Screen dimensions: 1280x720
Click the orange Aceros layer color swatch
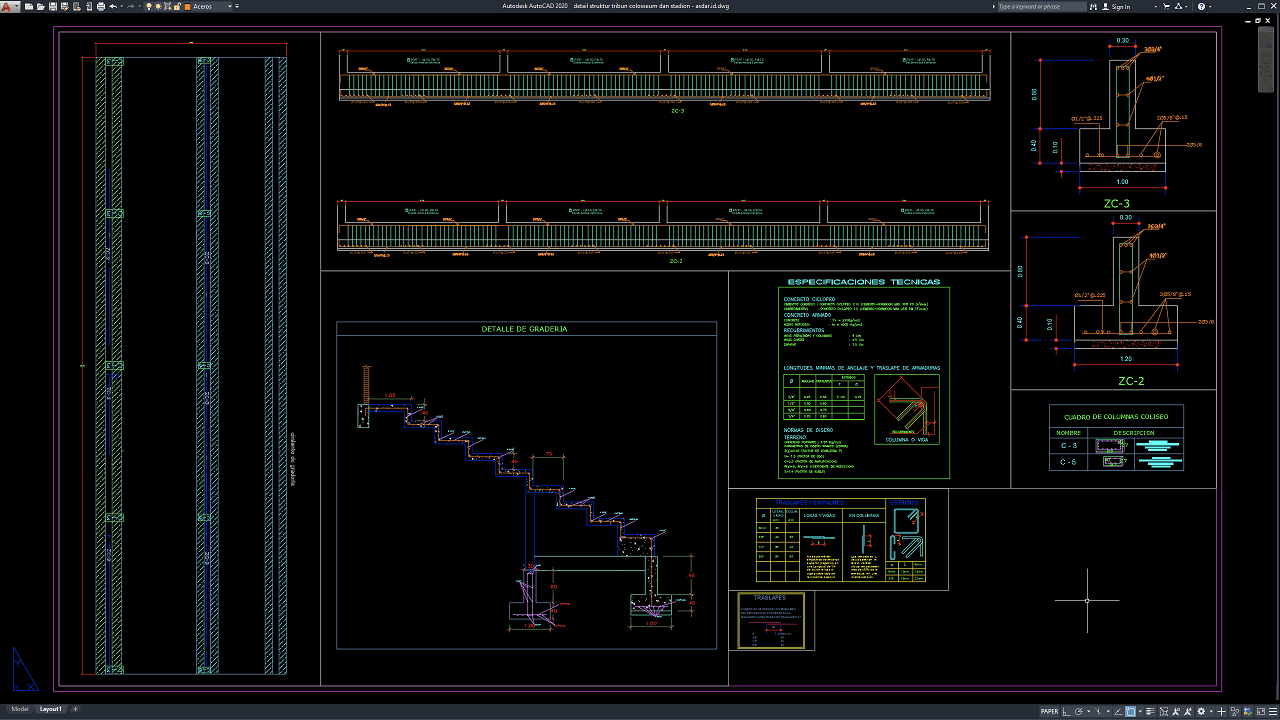(187, 6)
